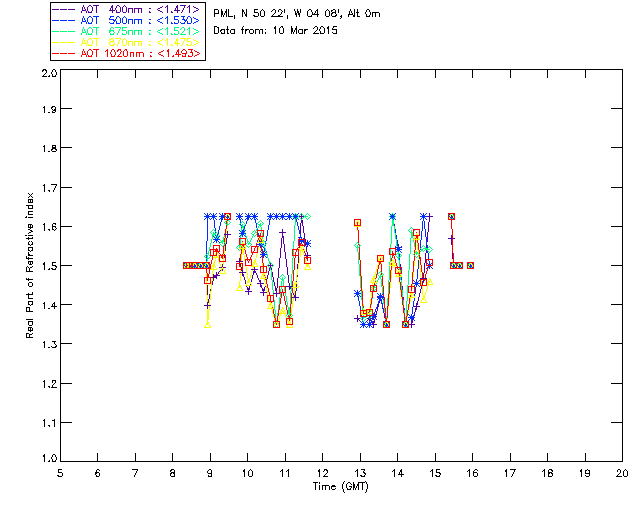Image resolution: width=640 pixels, height=512 pixels.
Task: Click the blue dashed line sample for 500nm
Action: 64,20
